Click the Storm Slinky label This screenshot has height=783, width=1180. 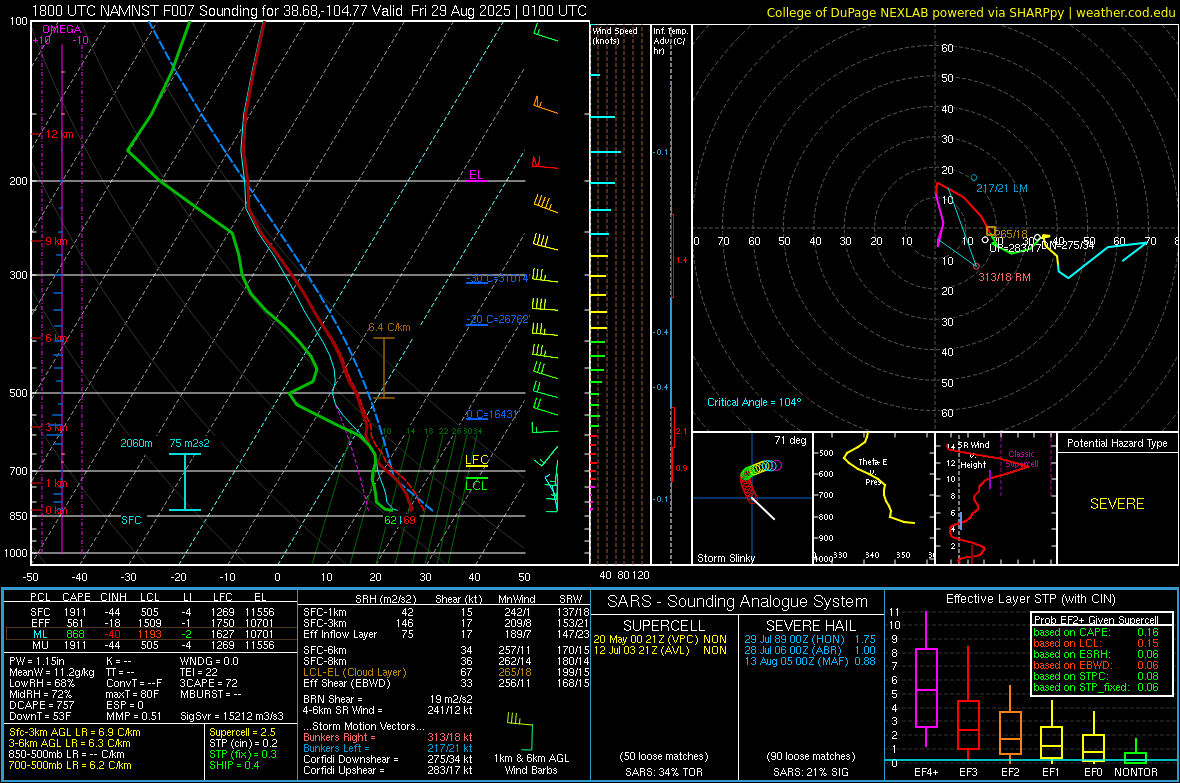[726, 558]
